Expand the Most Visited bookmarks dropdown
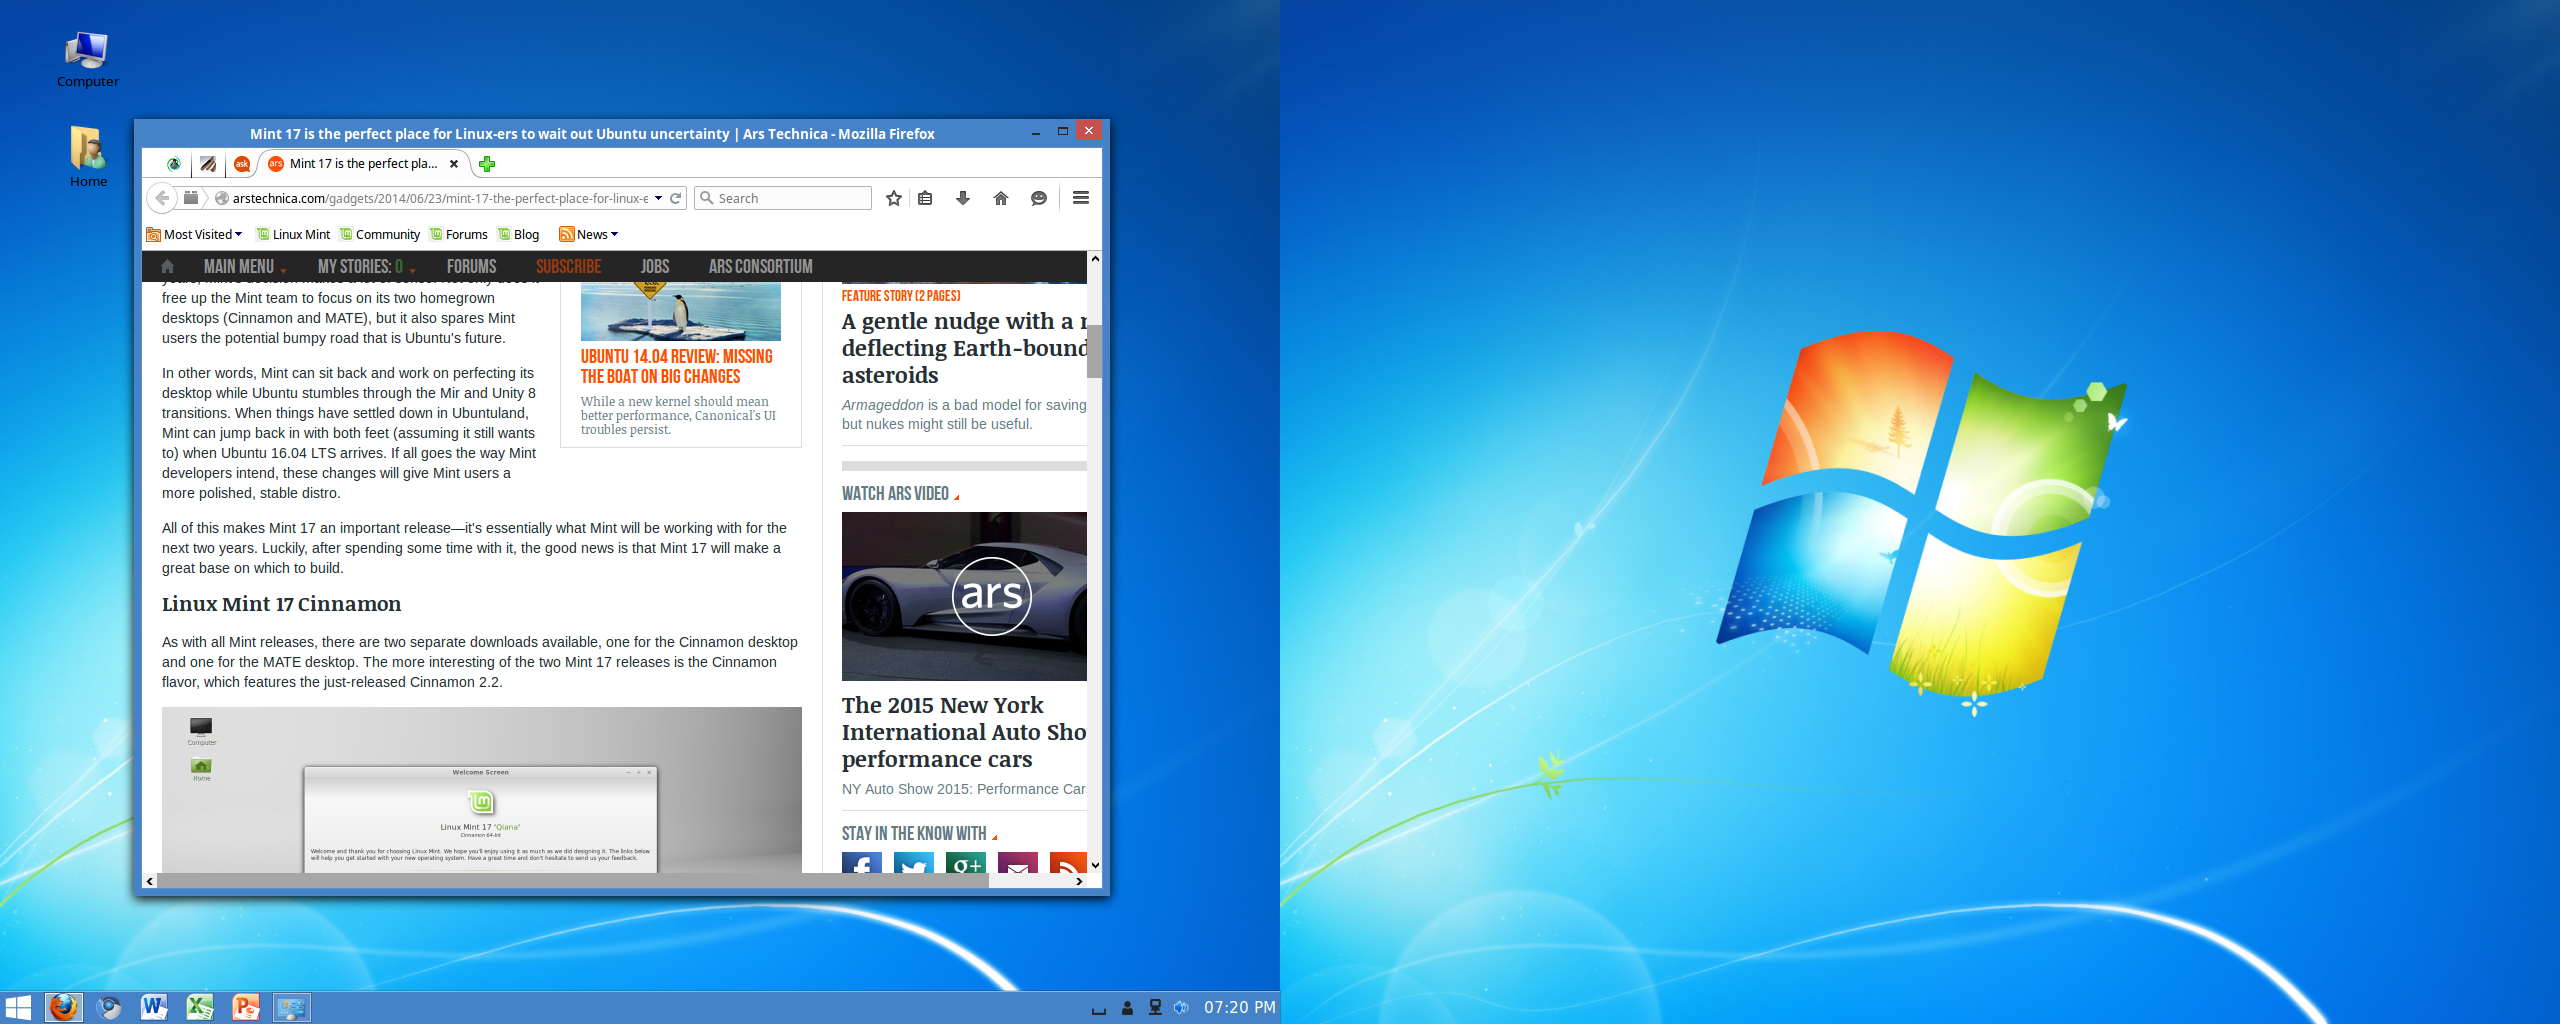Viewport: 2560px width, 1024px height. click(195, 234)
